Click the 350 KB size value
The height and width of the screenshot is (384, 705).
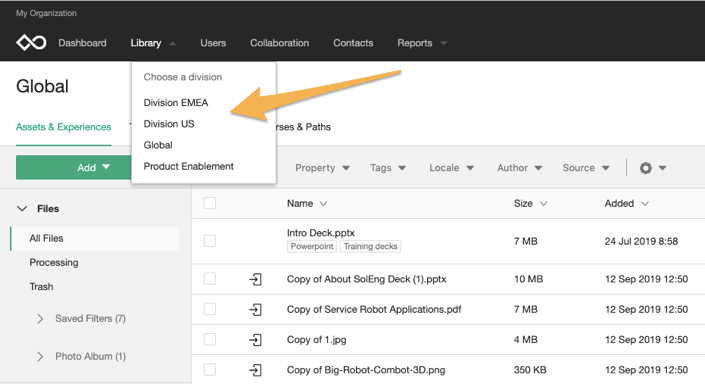(530, 370)
